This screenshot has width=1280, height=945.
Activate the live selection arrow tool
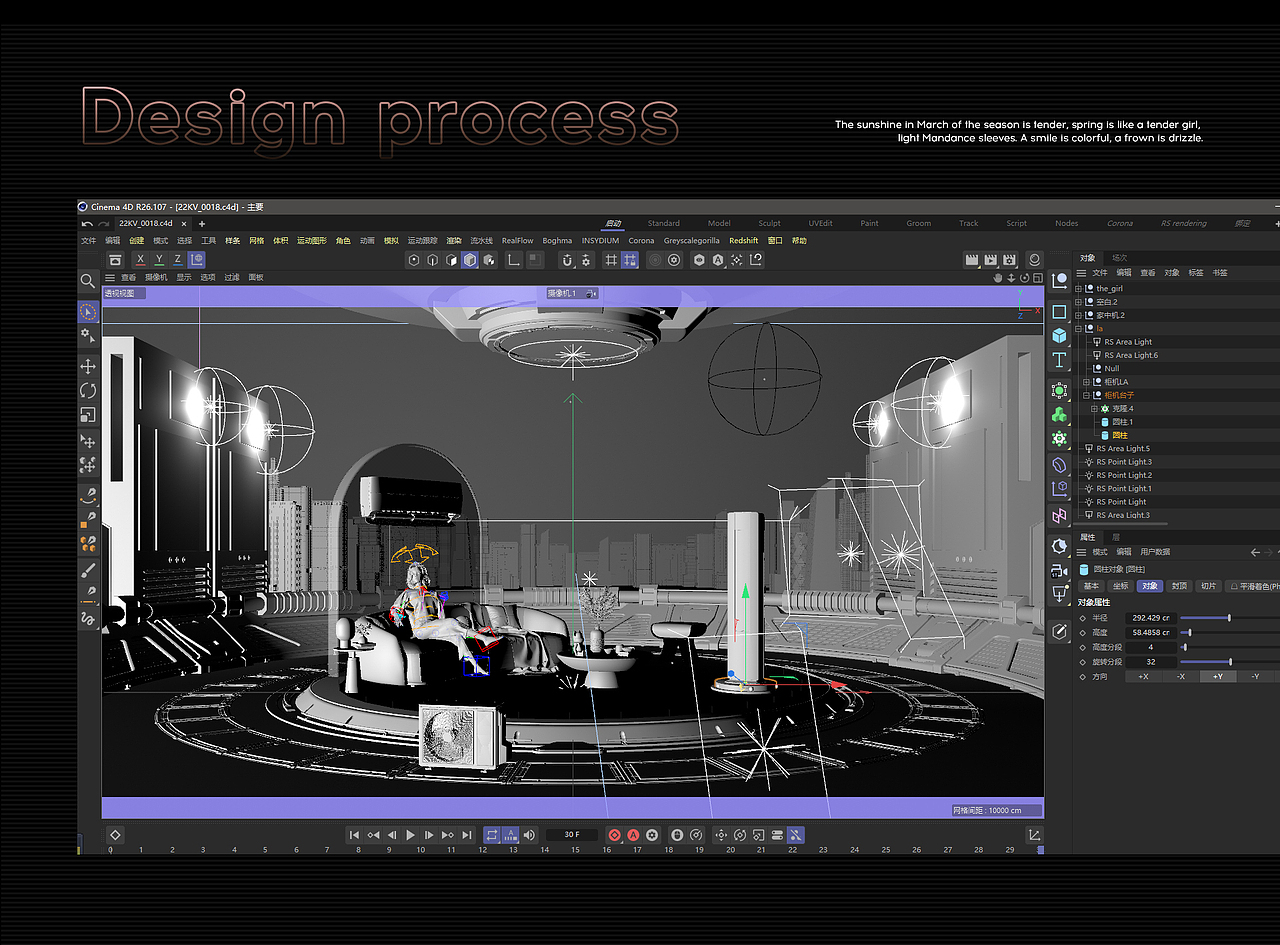click(x=88, y=311)
